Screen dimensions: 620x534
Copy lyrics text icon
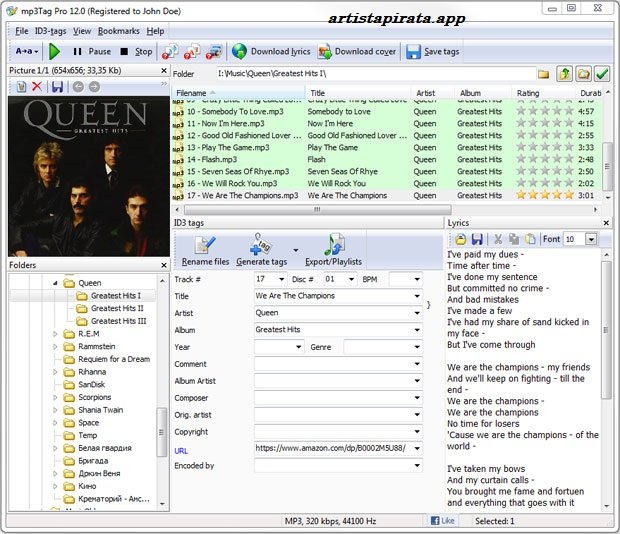(x=514, y=239)
